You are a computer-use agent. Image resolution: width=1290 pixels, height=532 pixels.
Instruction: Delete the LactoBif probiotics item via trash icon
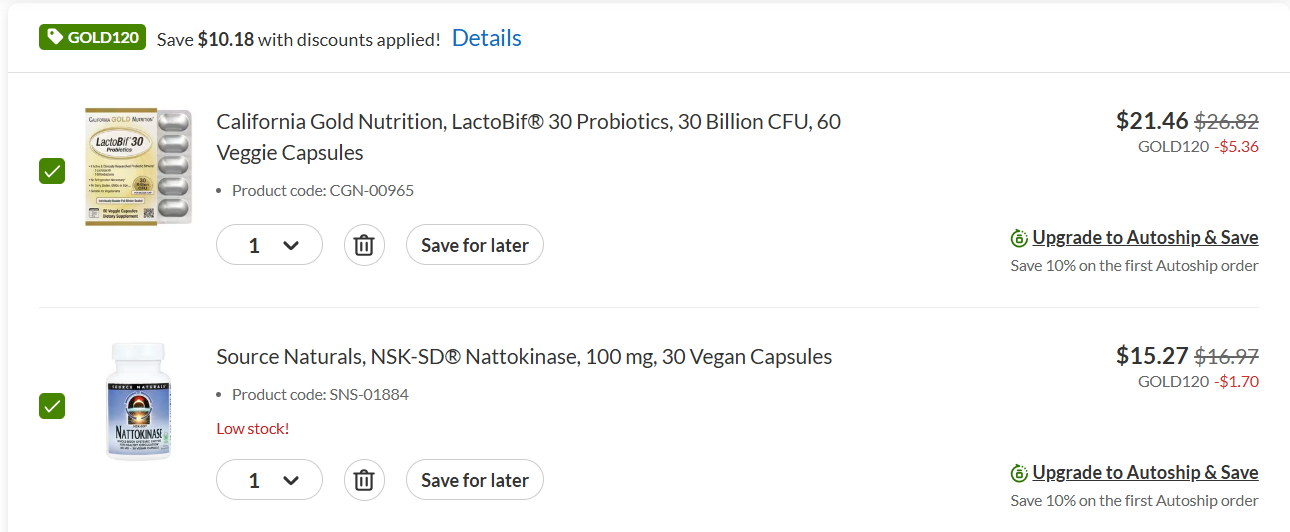(x=365, y=245)
